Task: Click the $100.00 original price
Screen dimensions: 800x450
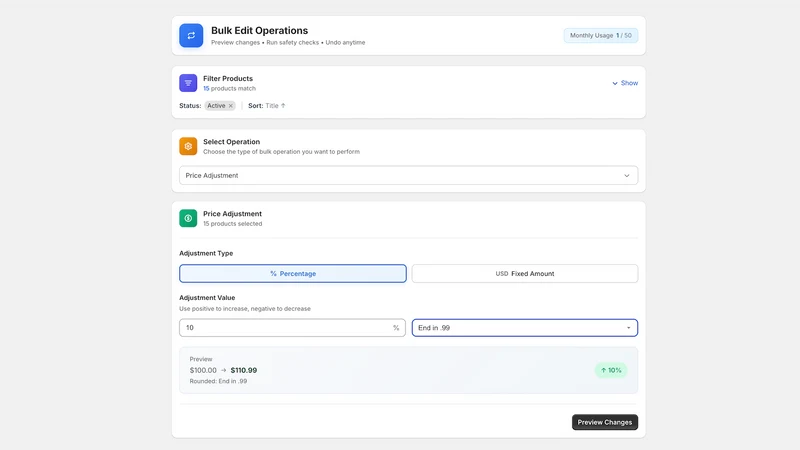Action: tap(203, 370)
